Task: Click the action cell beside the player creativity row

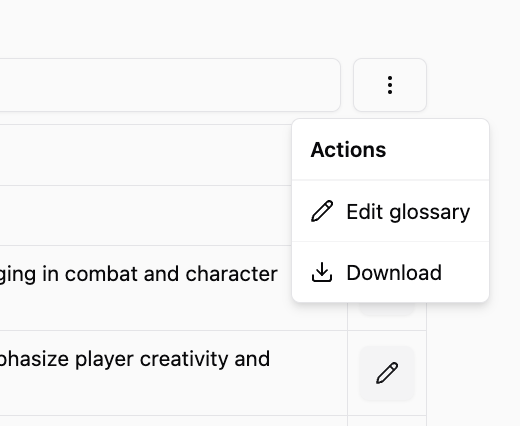Action: (x=387, y=373)
